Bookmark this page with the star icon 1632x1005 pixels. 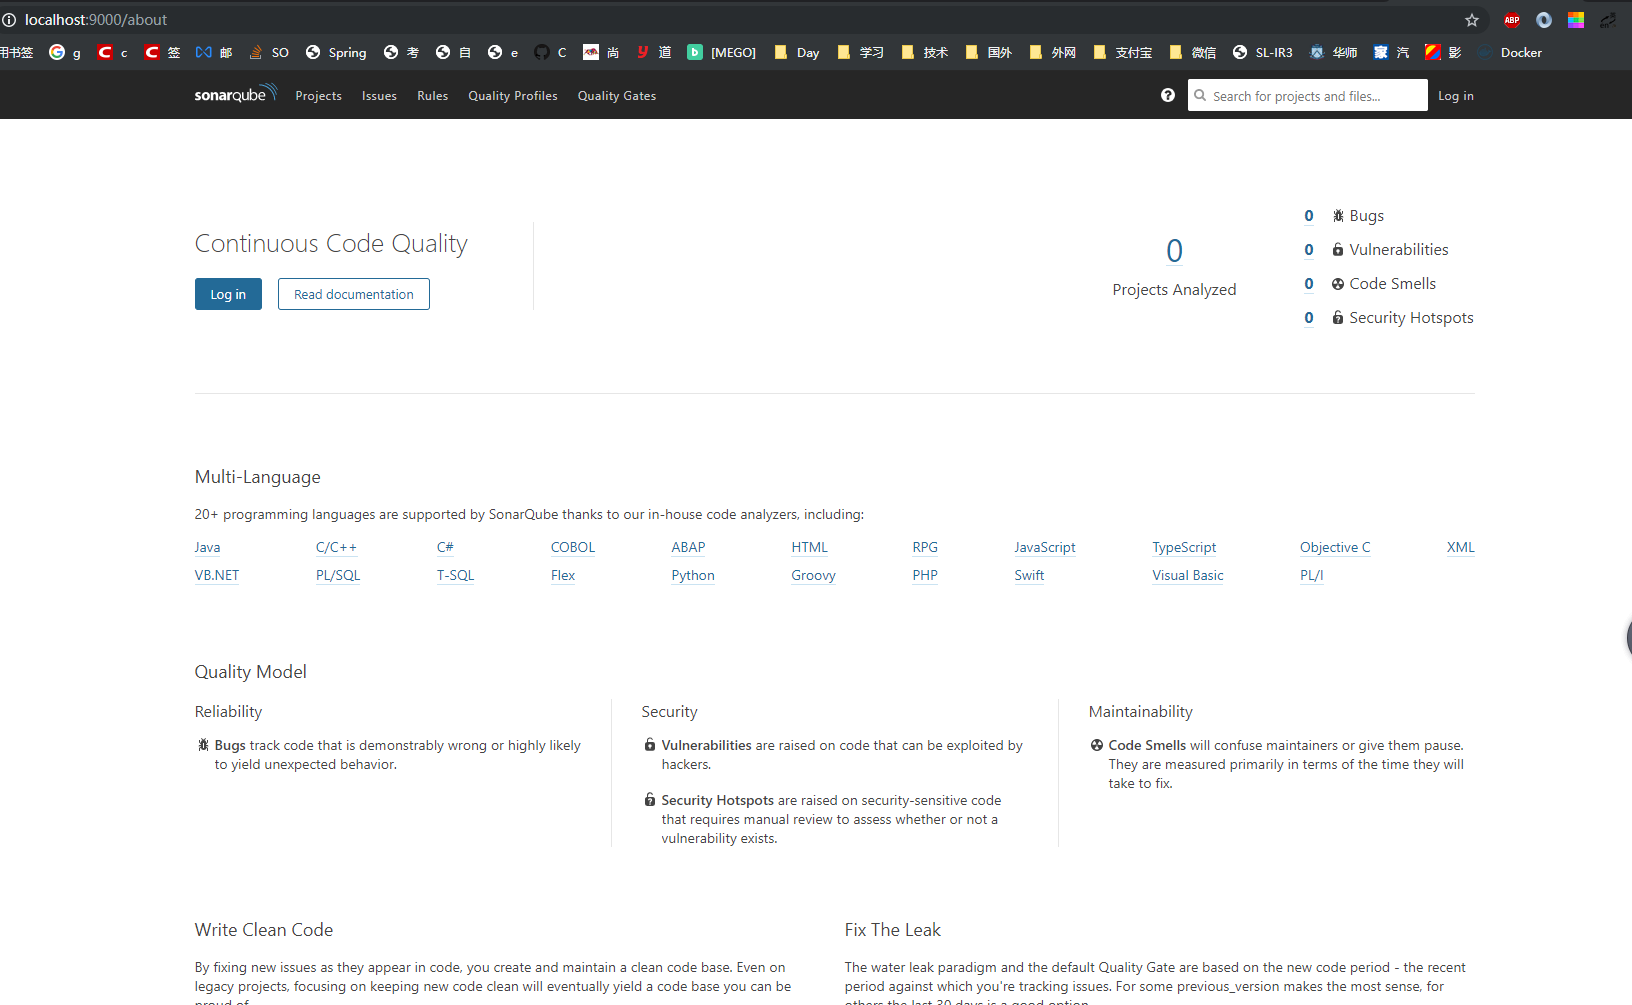1472,20
